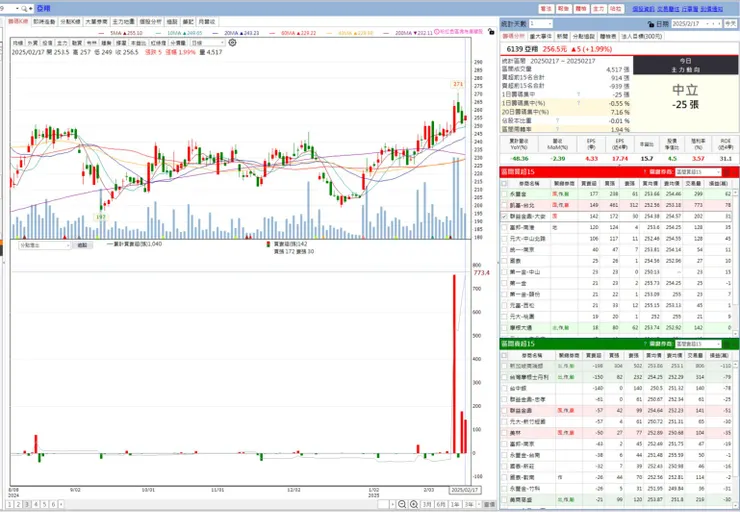
Task: Click the 主力 red button in top bar
Action: click(598, 8)
